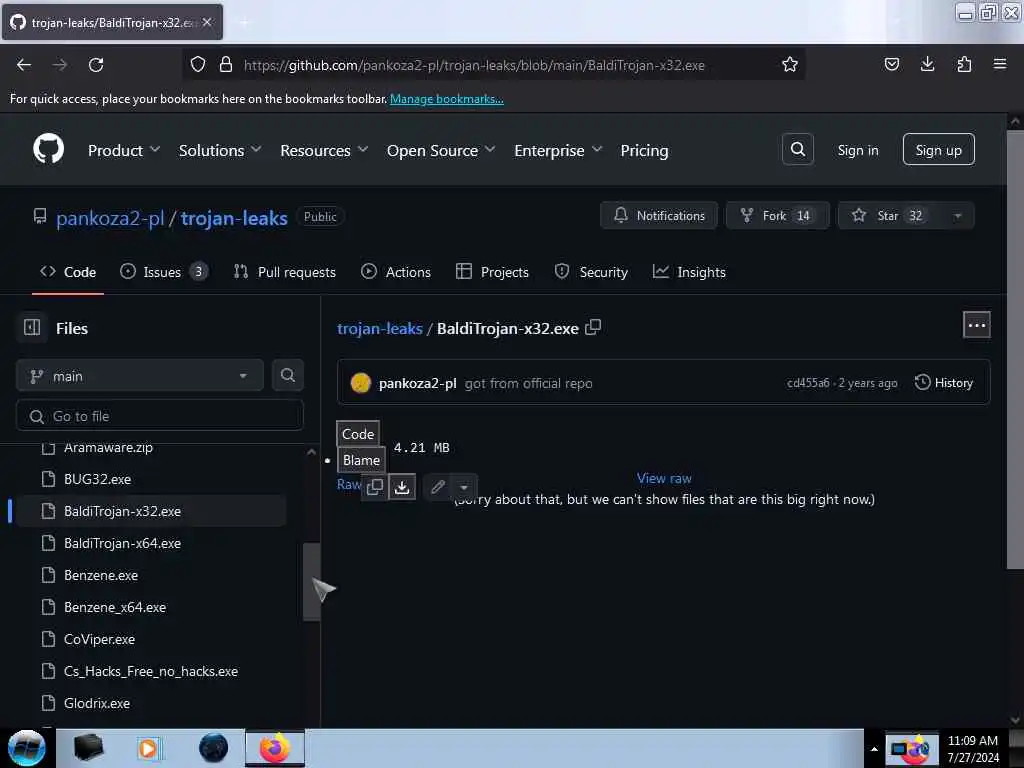Viewport: 1024px width, 768px height.
Task: Expand the Enterprise menu
Action: pyautogui.click(x=558, y=150)
